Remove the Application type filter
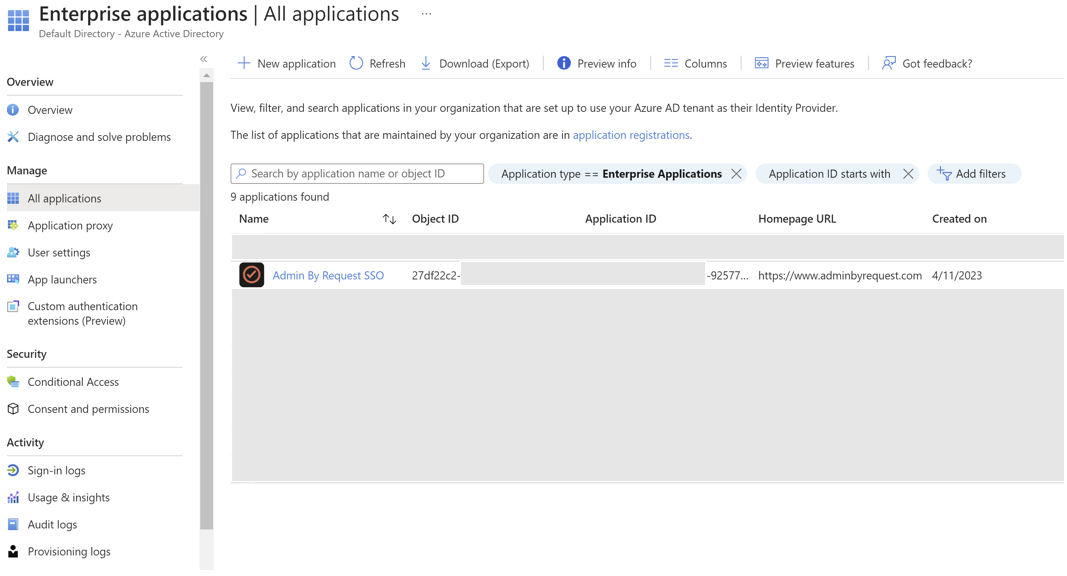Image resolution: width=1067 pixels, height=576 pixels. click(x=736, y=174)
